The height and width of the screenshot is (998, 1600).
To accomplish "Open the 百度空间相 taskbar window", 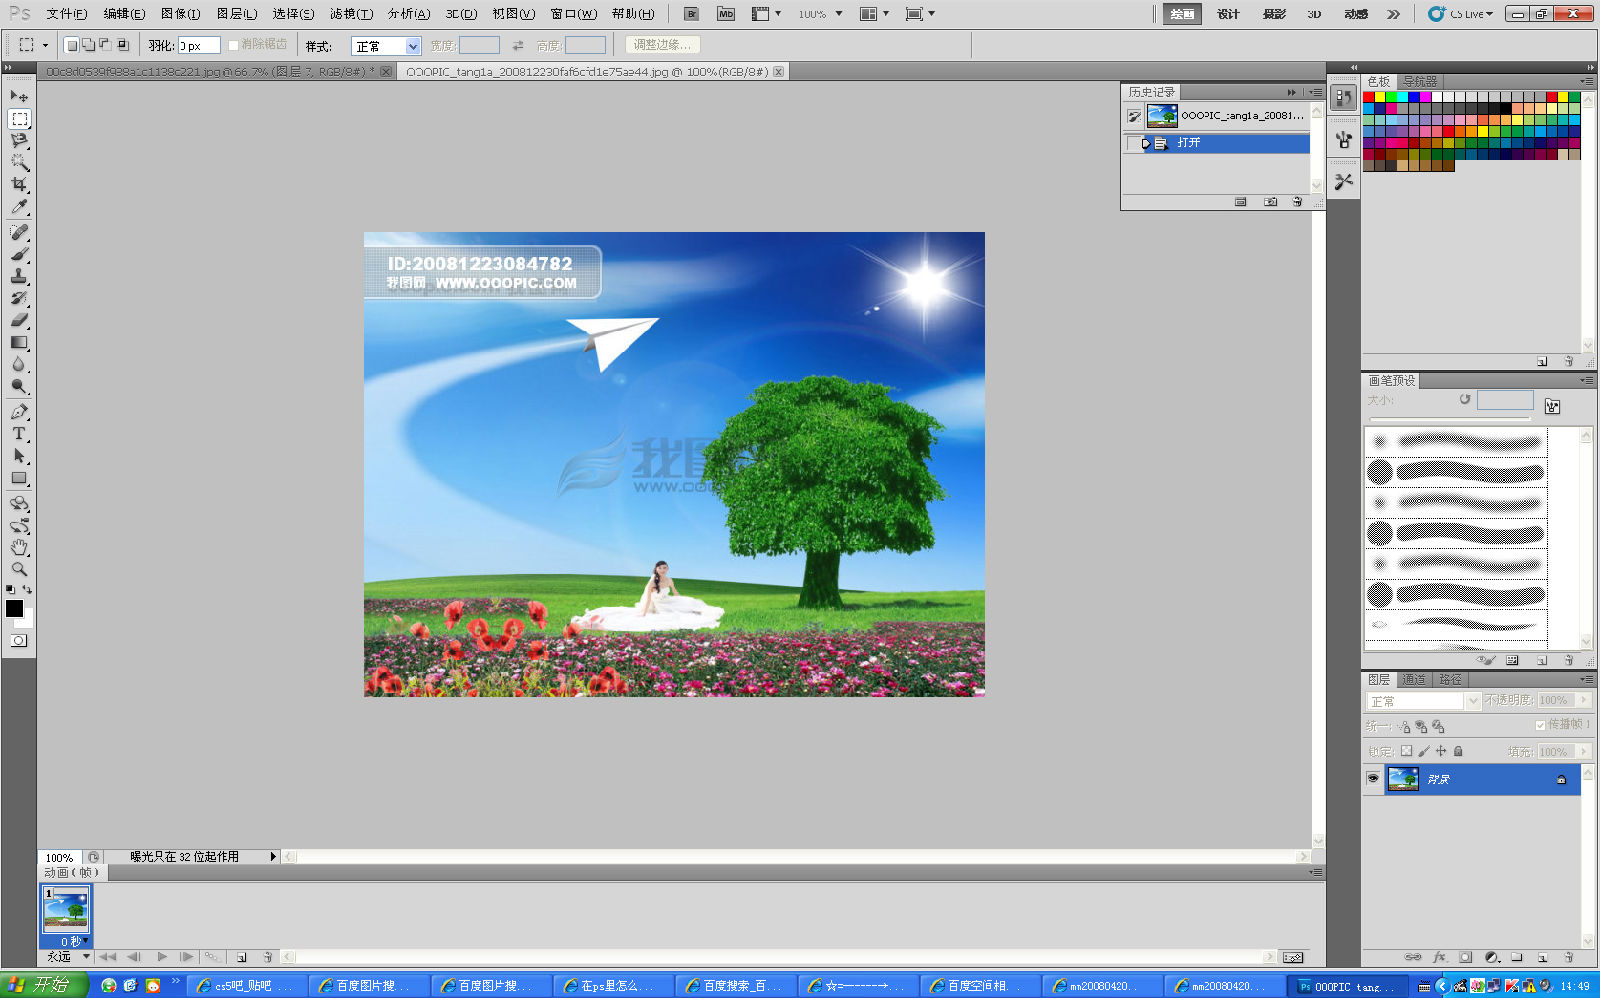I will 979,986.
